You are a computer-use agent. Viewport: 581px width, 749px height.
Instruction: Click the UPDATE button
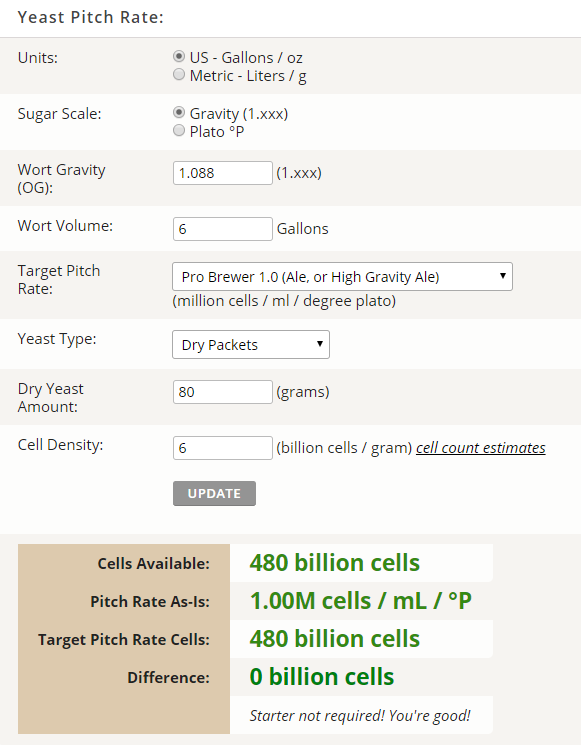214,493
